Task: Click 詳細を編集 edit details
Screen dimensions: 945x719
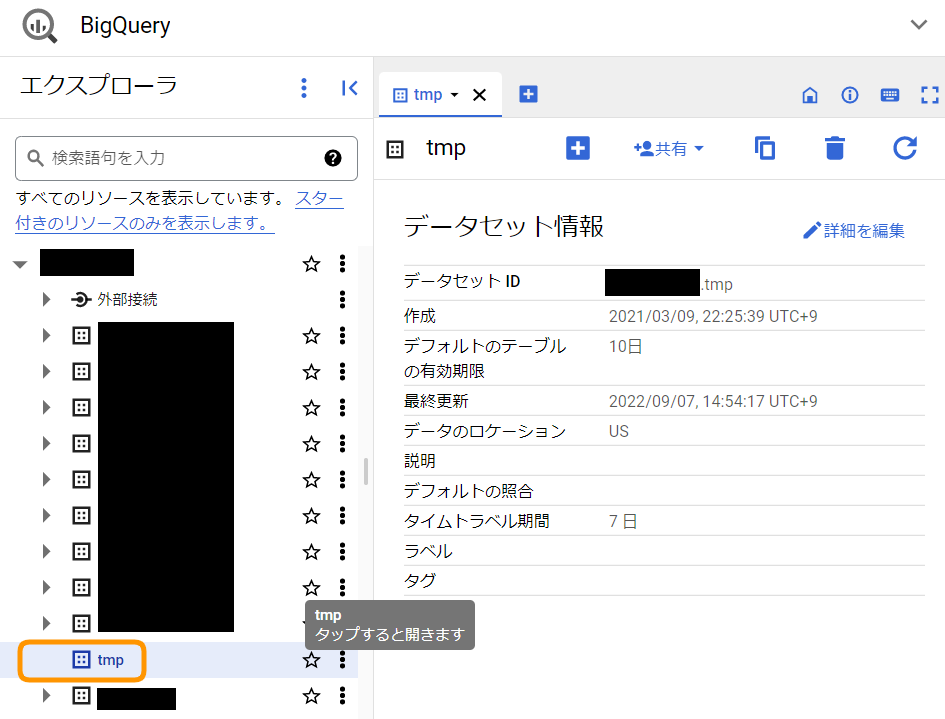Action: [853, 230]
